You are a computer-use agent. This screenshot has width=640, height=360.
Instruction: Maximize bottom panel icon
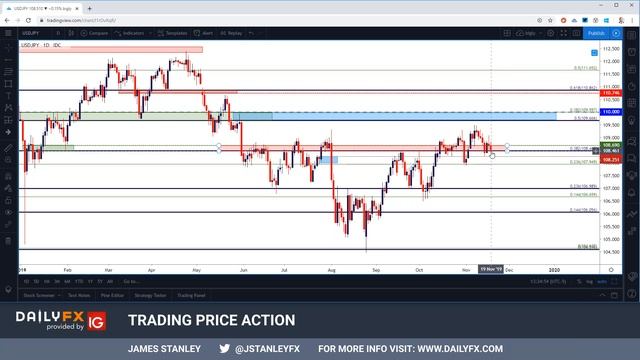614,295
